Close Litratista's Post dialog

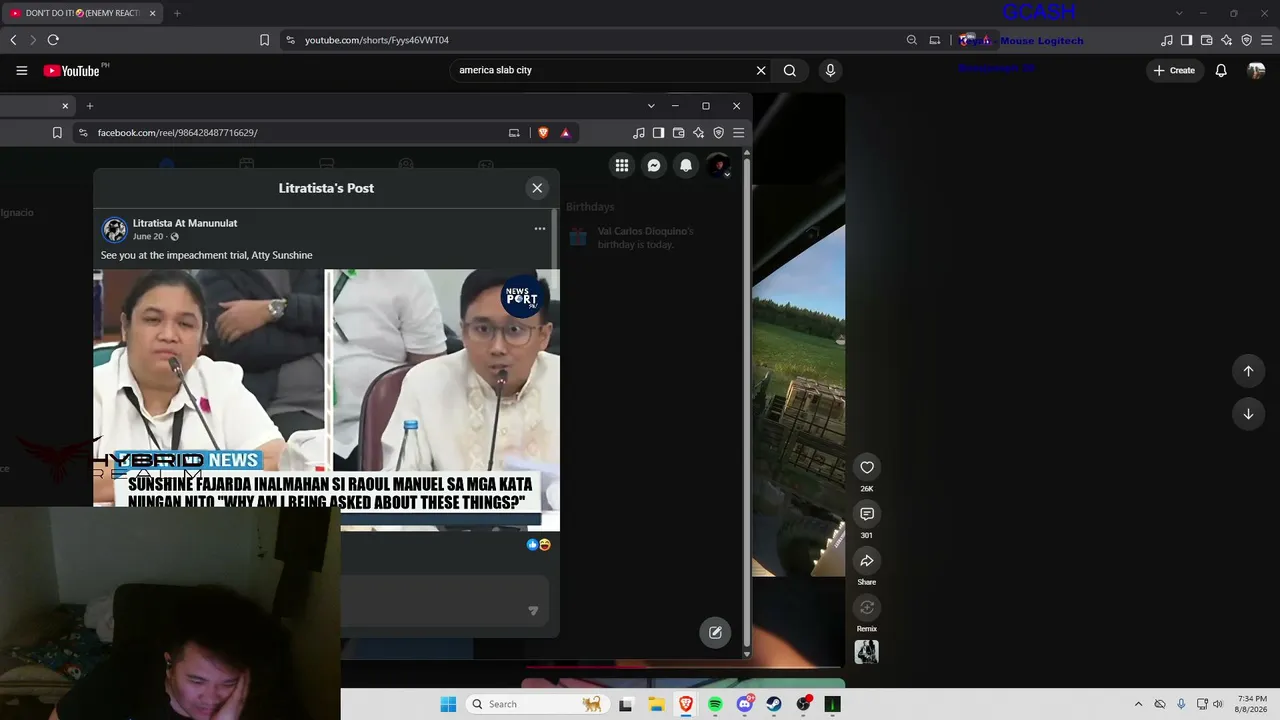537,188
